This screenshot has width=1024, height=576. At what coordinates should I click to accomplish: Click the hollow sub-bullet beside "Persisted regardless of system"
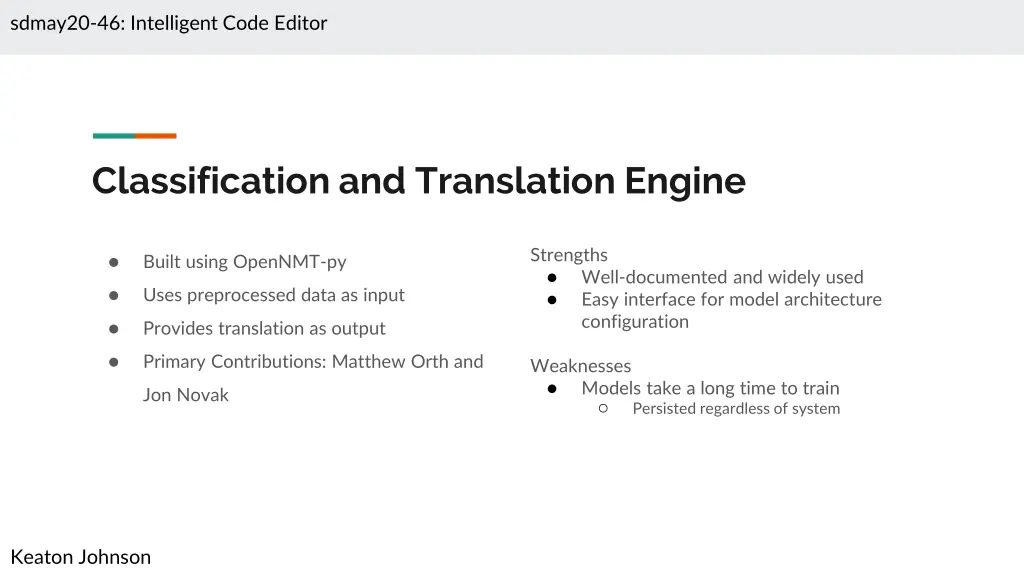coord(604,409)
